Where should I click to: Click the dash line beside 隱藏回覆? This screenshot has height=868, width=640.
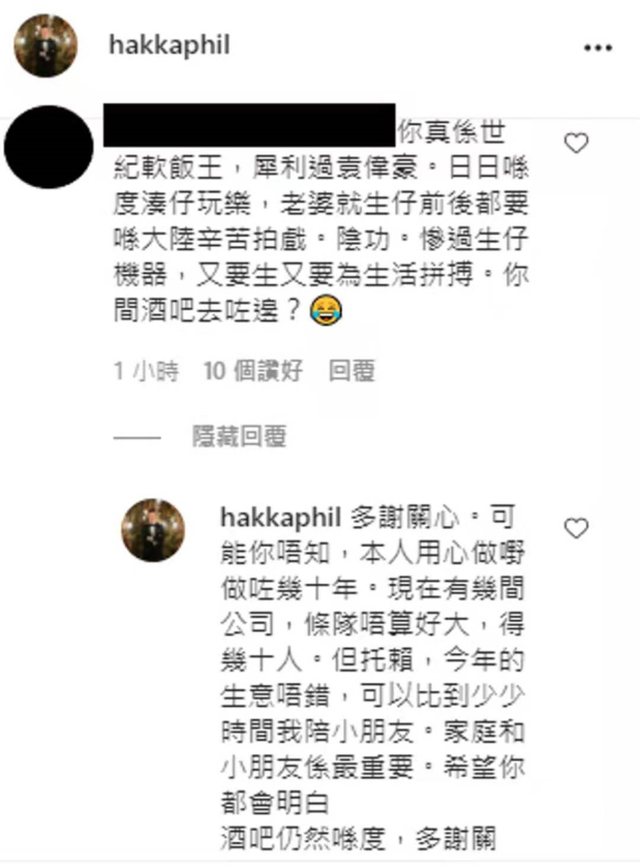pyautogui.click(x=137, y=438)
